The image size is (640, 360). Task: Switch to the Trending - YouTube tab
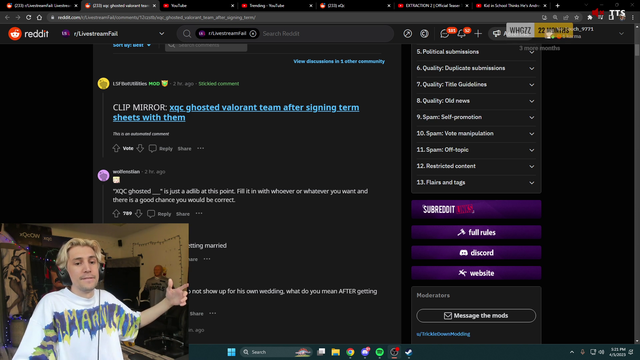pyautogui.click(x=277, y=6)
